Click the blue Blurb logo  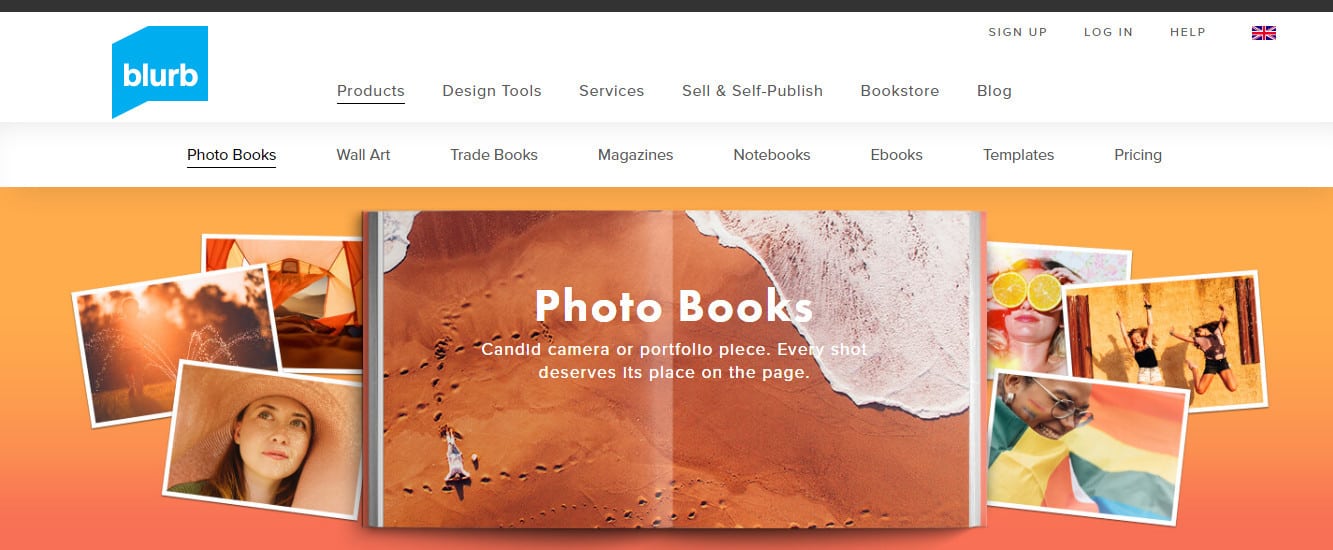[160, 72]
